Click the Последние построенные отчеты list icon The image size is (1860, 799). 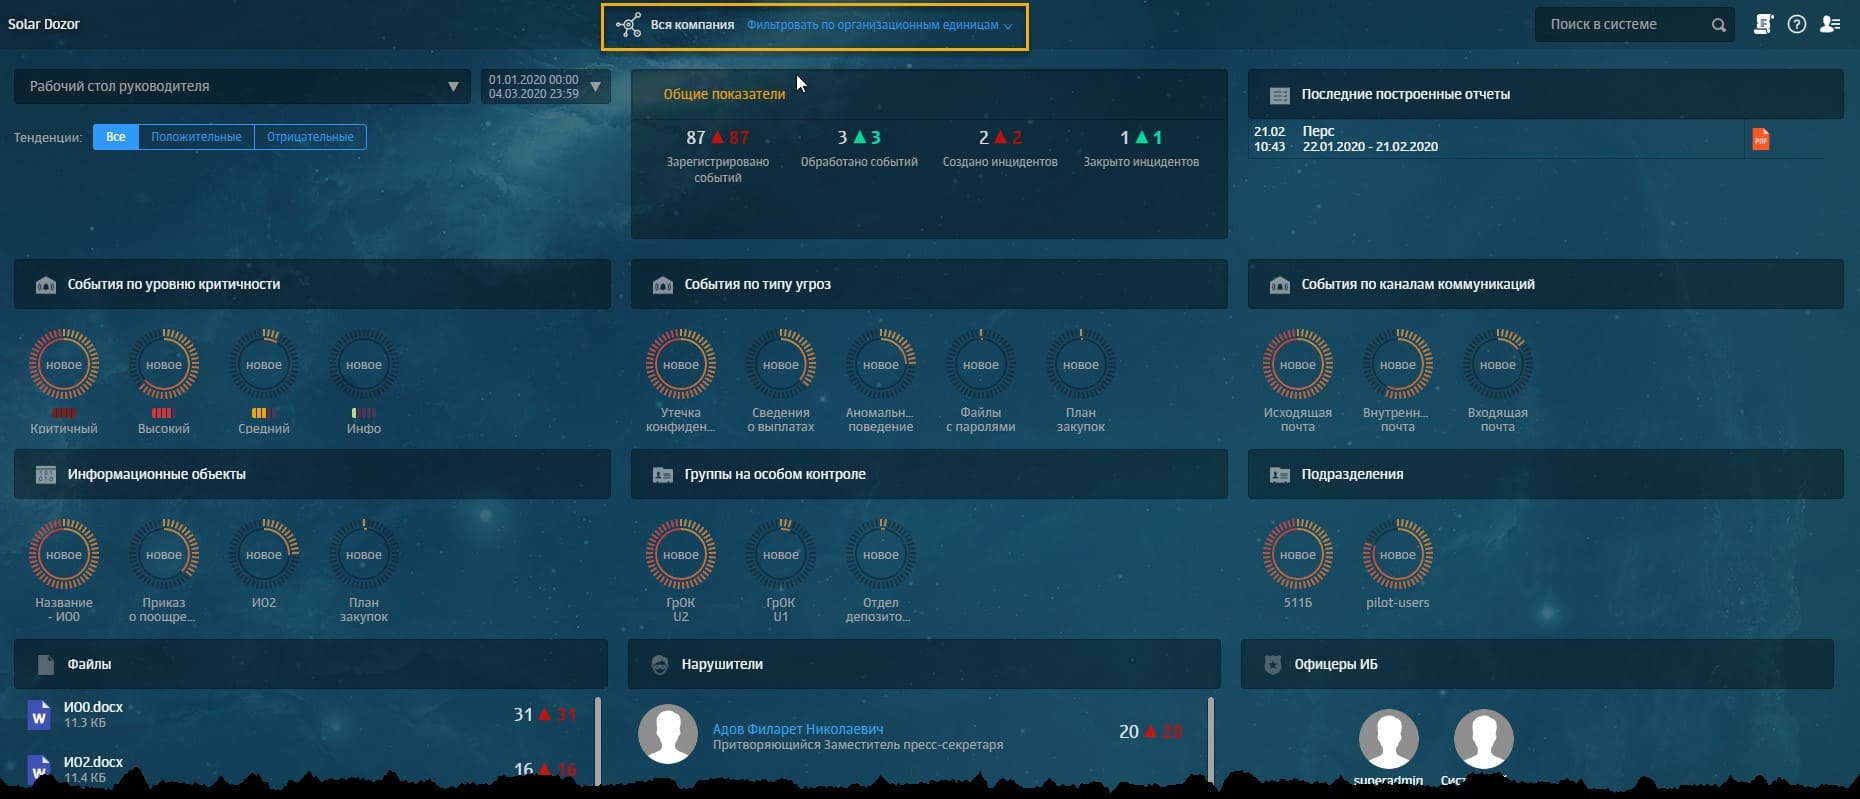(x=1280, y=95)
